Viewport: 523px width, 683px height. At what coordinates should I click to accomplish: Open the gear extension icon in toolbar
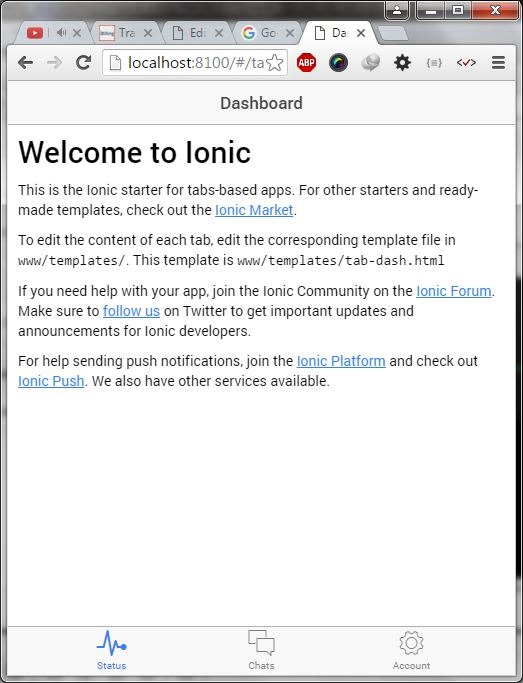(402, 63)
